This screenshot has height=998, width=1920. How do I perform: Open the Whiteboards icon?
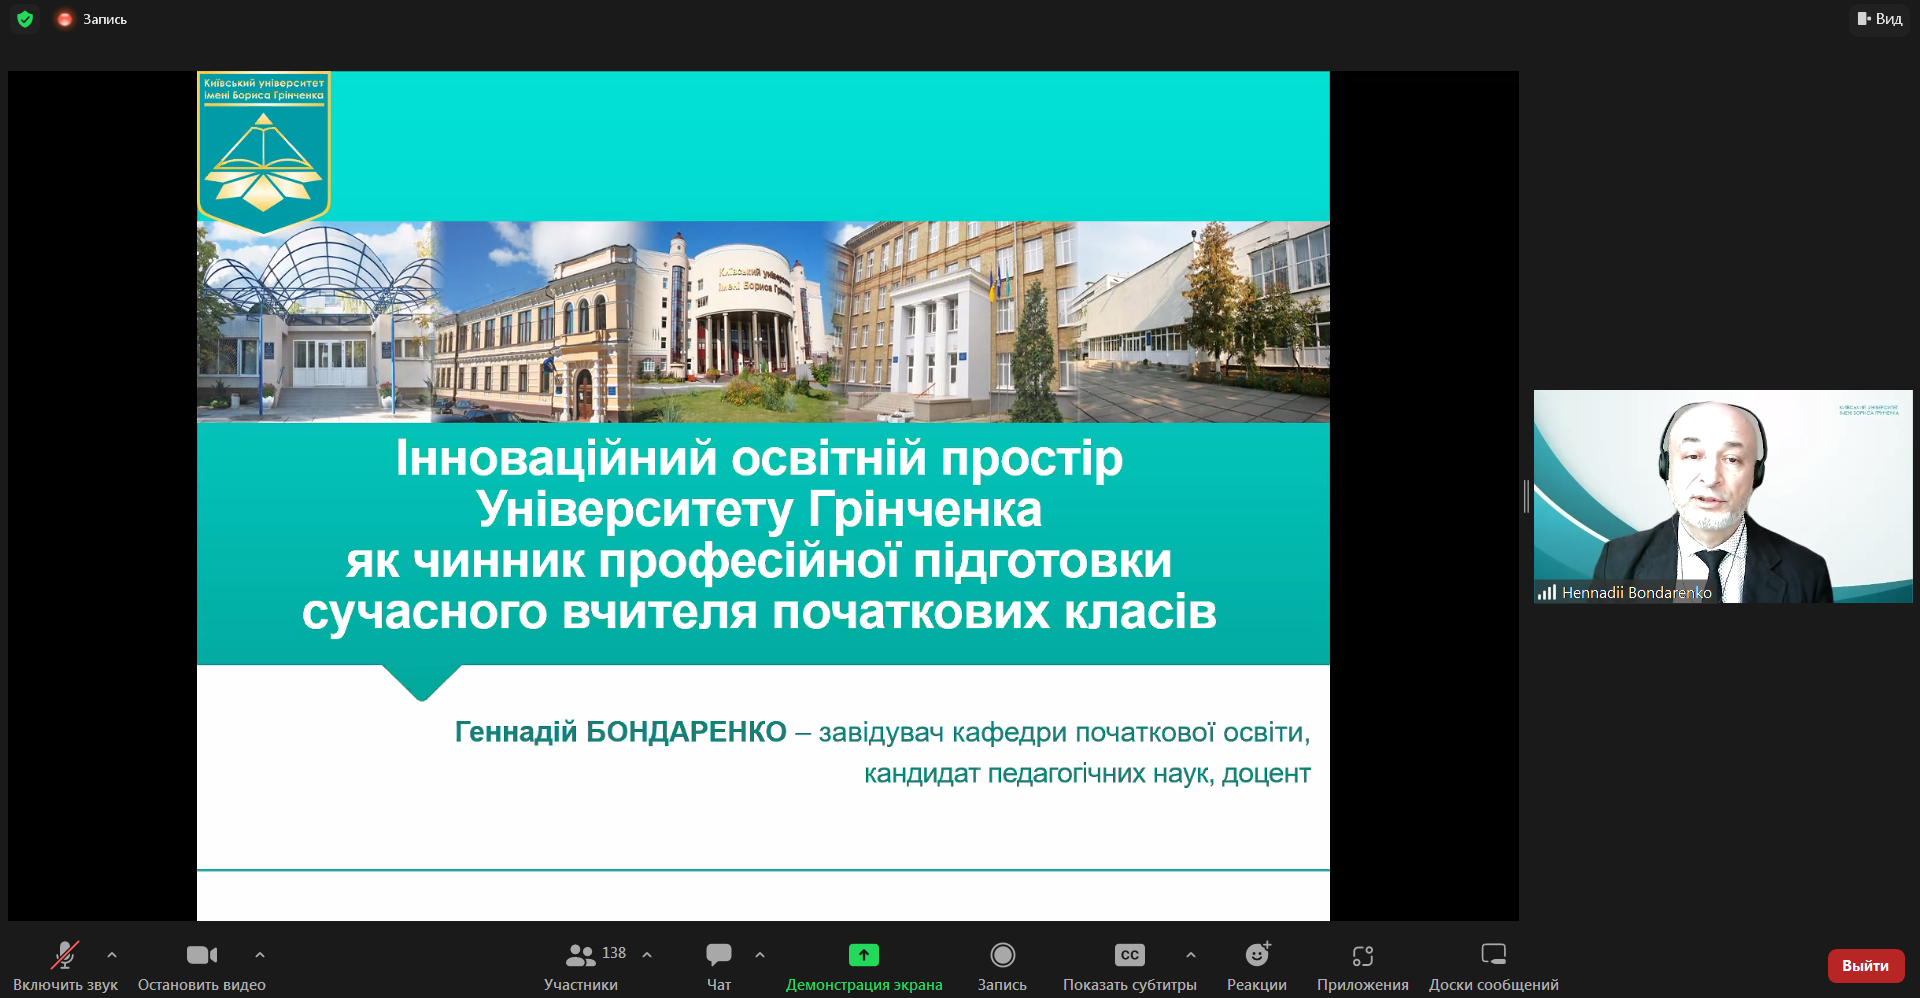tap(1493, 956)
